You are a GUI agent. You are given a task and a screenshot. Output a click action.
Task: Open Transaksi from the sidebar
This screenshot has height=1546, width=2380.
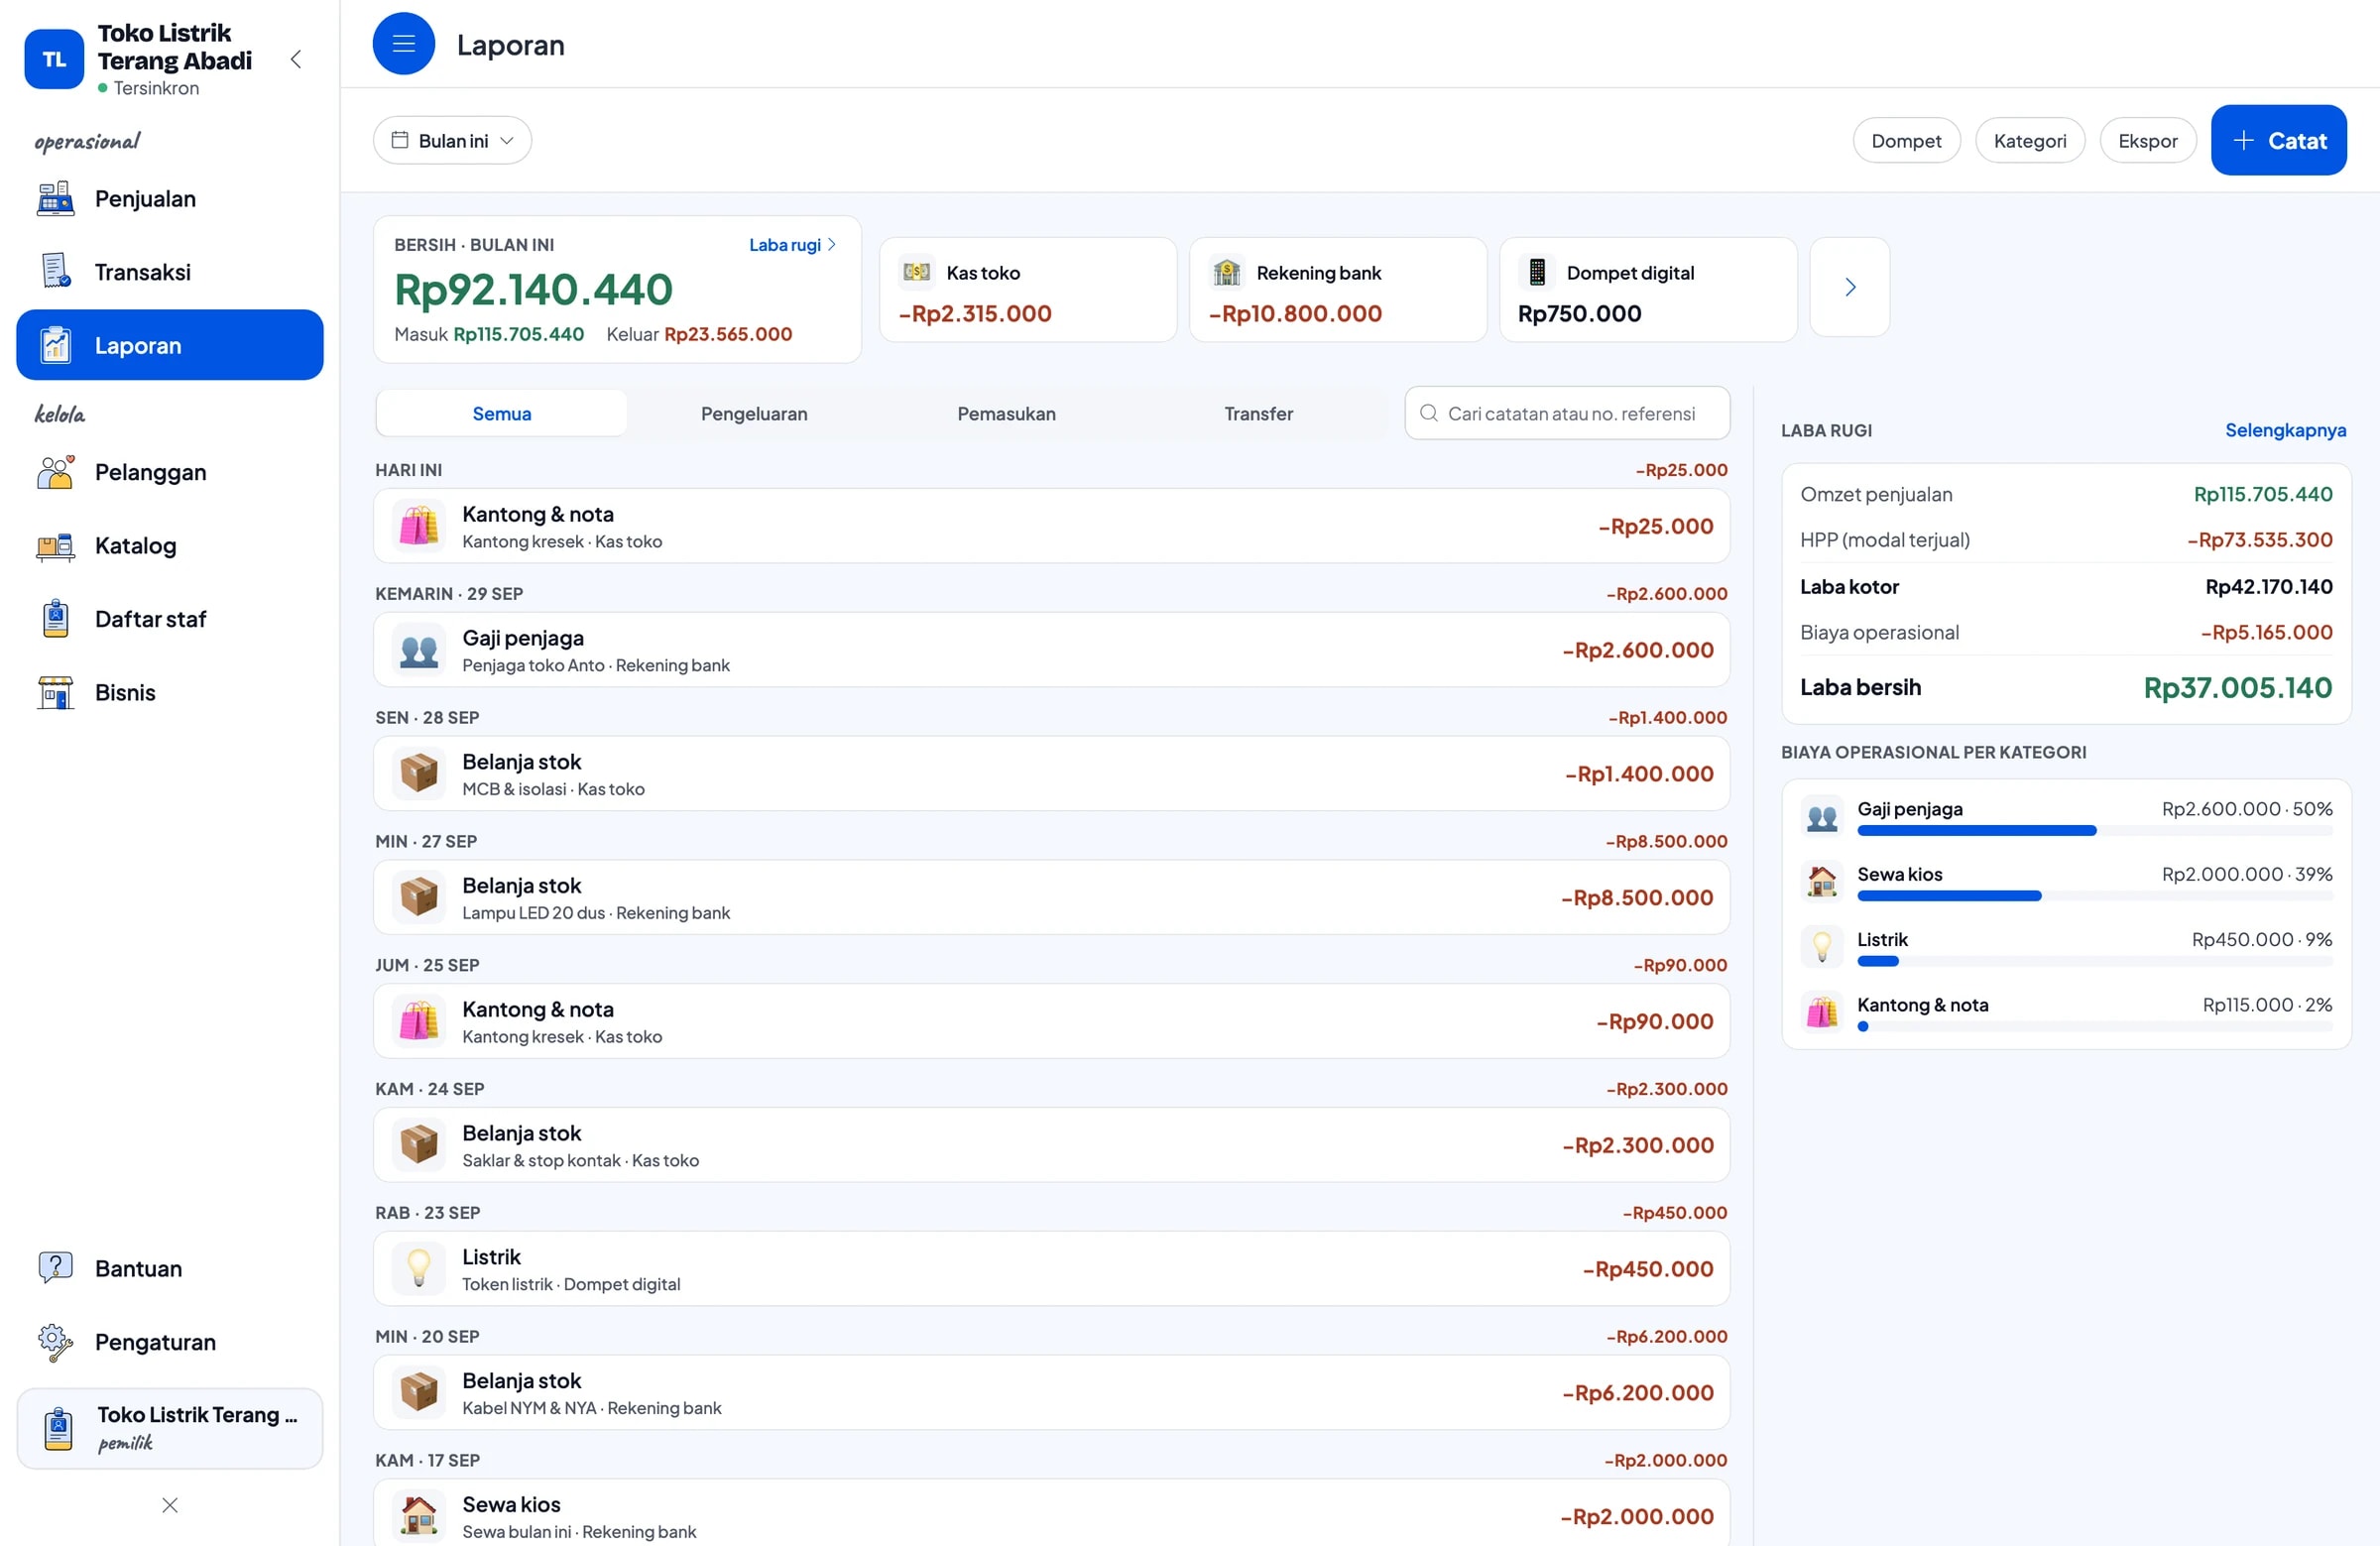click(169, 272)
